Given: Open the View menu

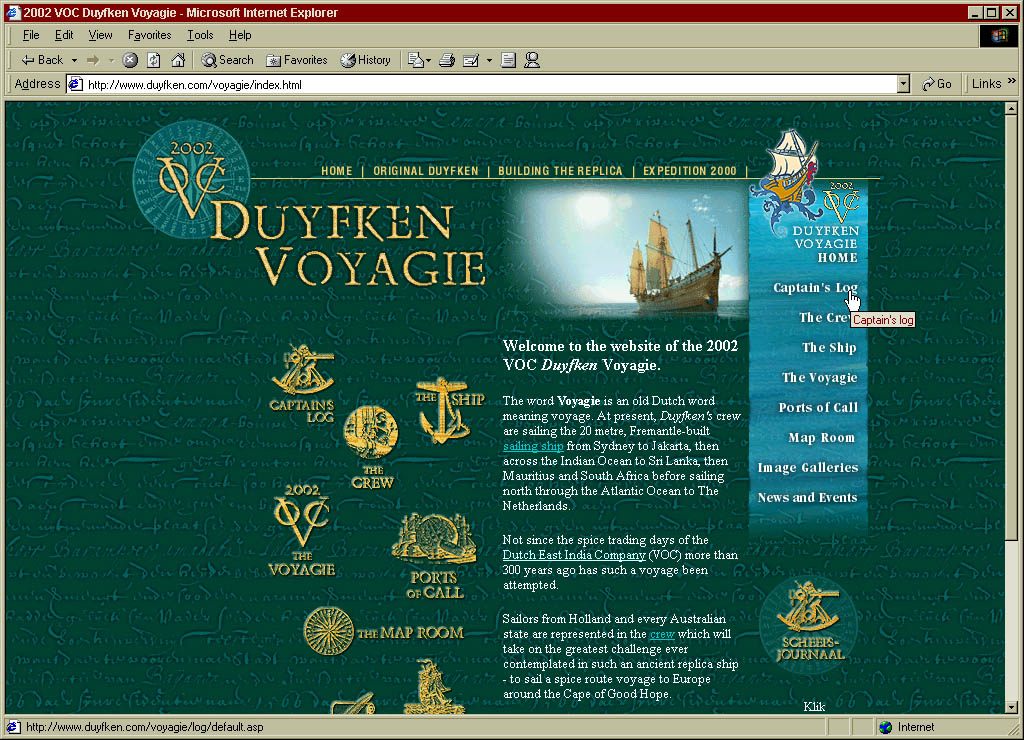Looking at the screenshot, I should 100,35.
